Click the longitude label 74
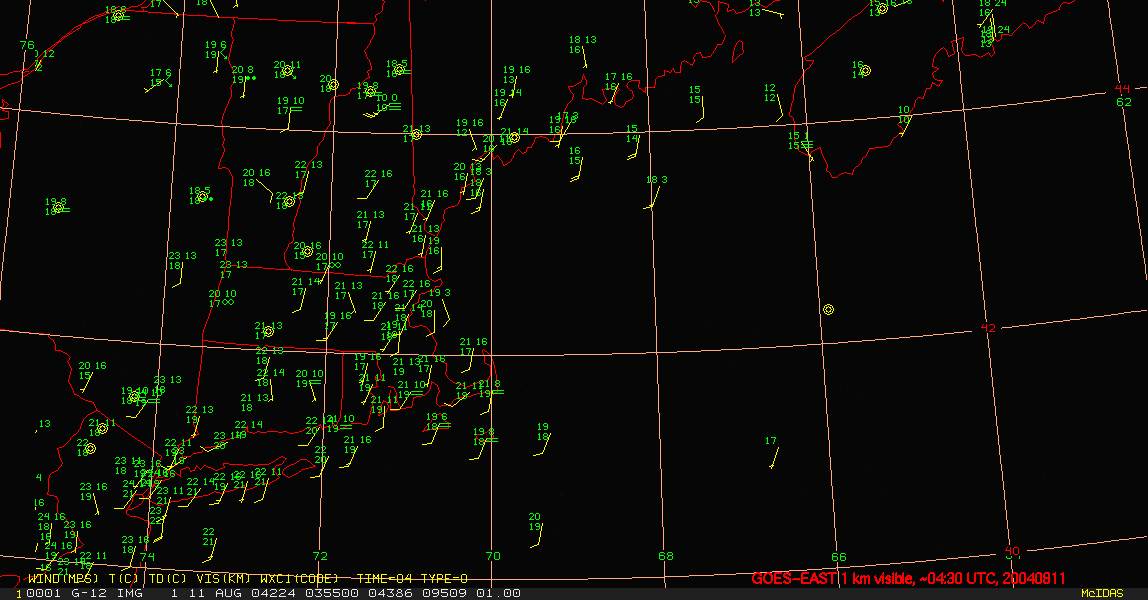Viewport: 1148px width, 600px height. [148, 556]
